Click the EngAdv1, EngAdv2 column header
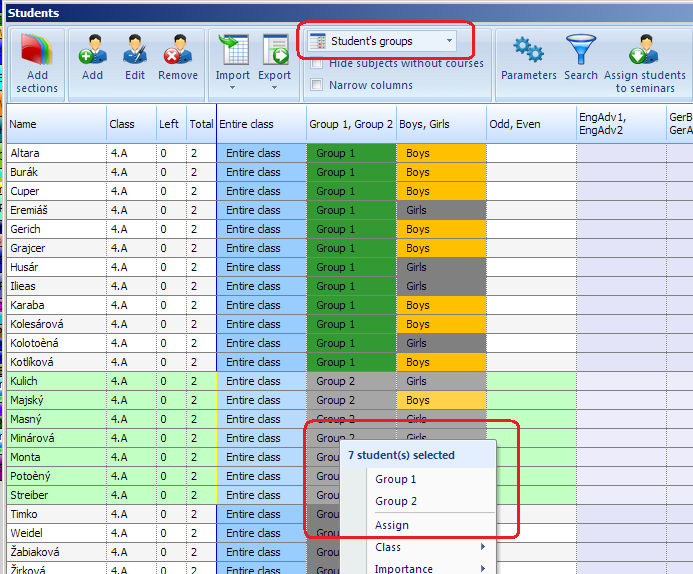 [621, 124]
